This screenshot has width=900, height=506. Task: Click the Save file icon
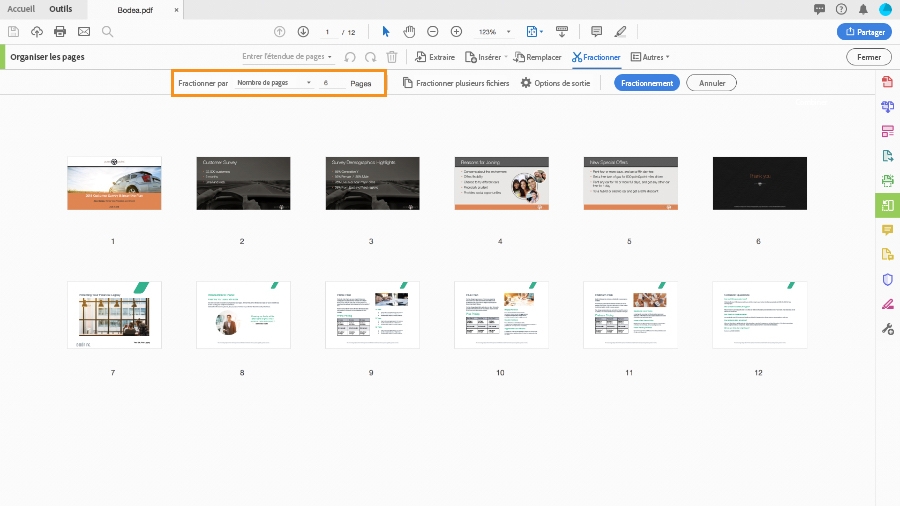coord(13,32)
